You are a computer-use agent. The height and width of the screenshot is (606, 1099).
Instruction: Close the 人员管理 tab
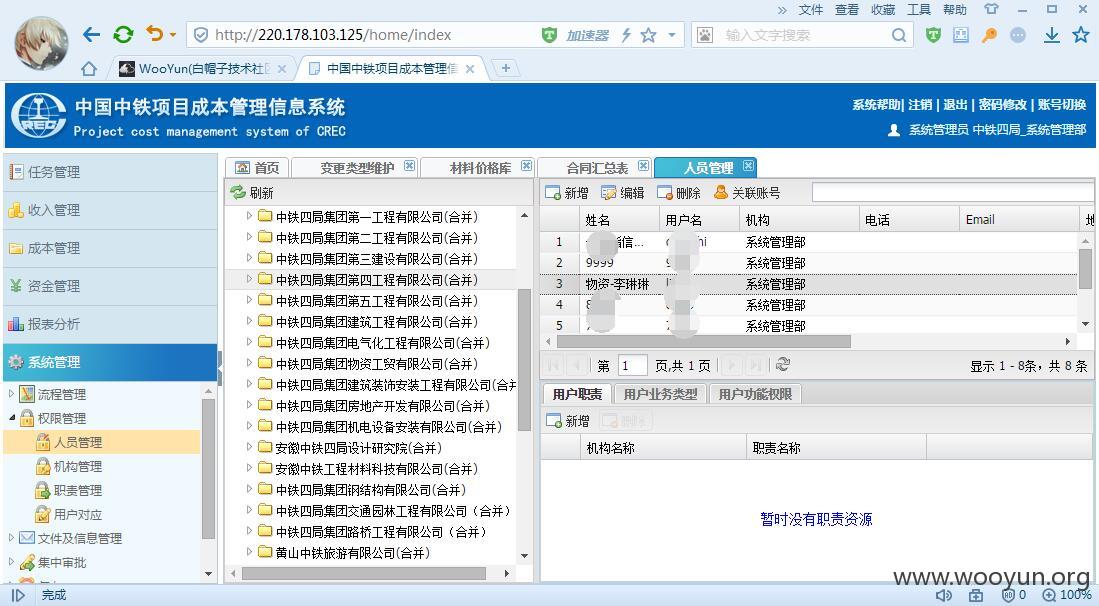pyautogui.click(x=748, y=166)
